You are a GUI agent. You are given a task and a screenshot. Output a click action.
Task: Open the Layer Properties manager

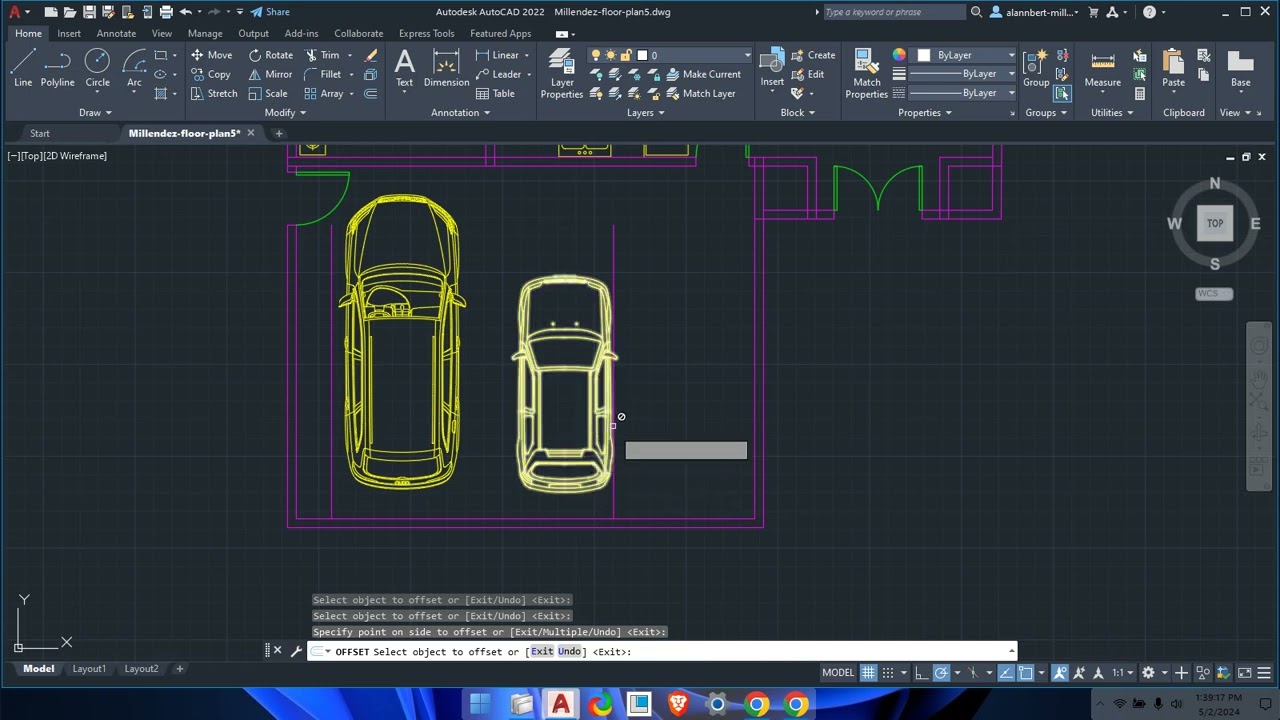tap(562, 73)
